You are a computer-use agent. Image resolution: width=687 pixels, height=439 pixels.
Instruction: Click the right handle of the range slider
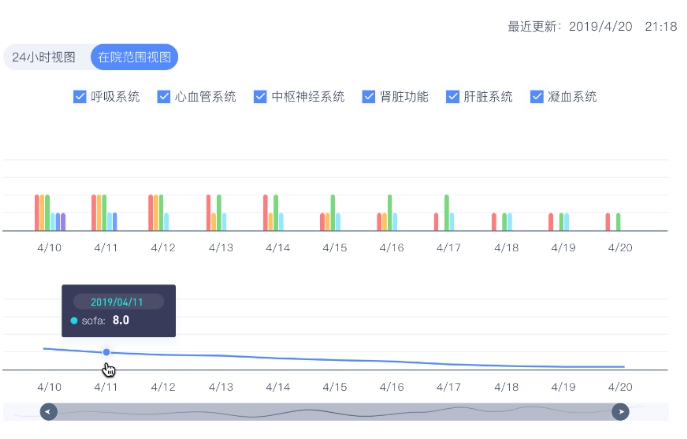(620, 411)
